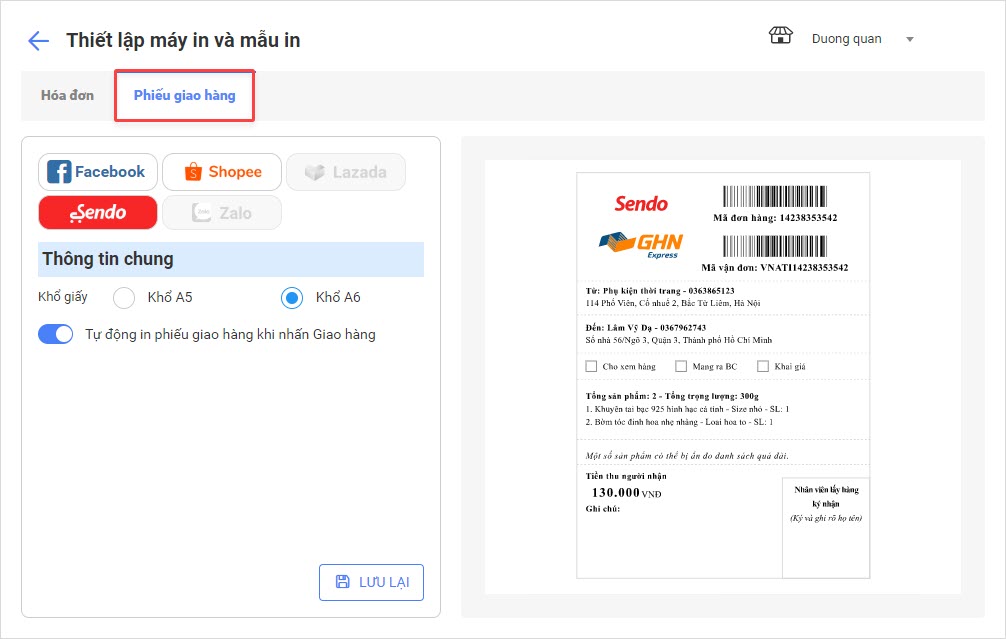Click the save disk icon
Viewport: 1006px width, 639px height.
pos(343,582)
